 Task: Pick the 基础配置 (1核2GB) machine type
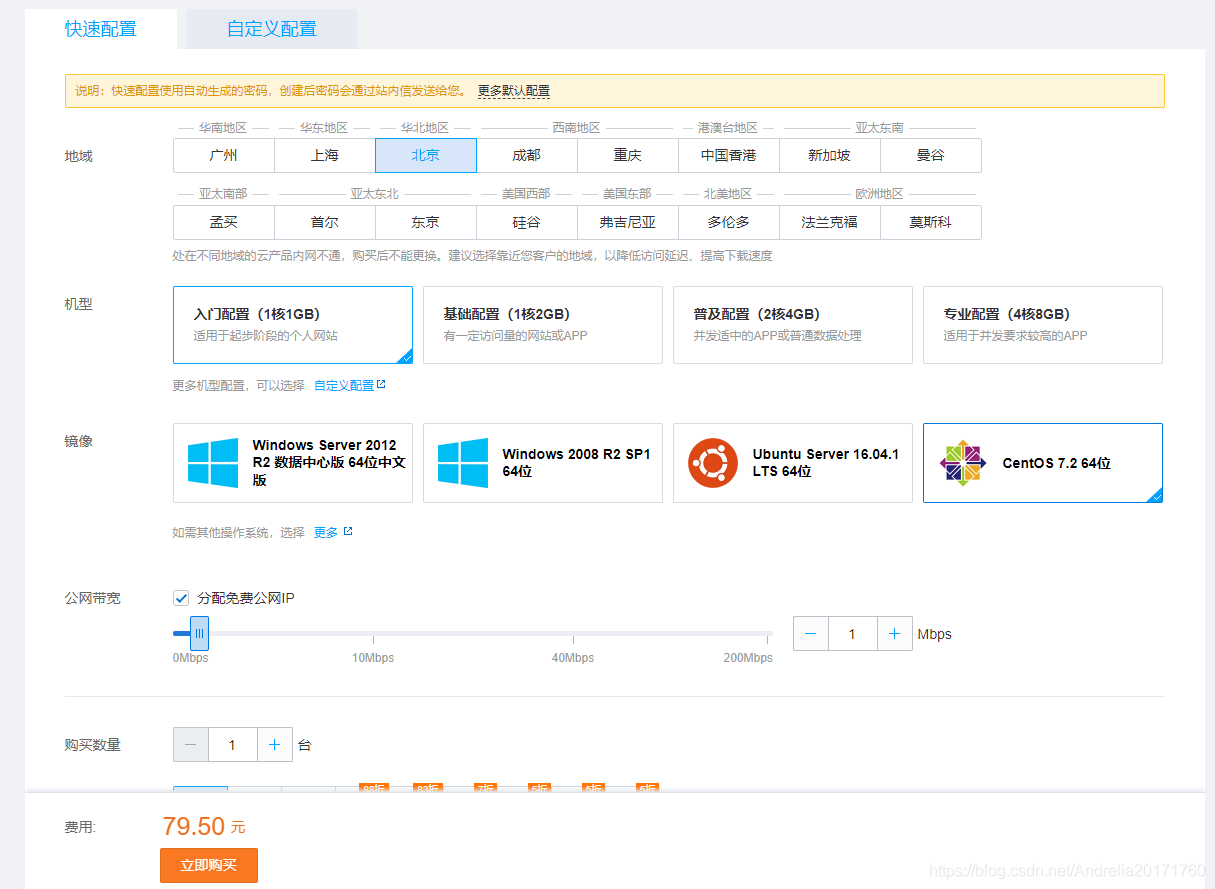pos(543,325)
